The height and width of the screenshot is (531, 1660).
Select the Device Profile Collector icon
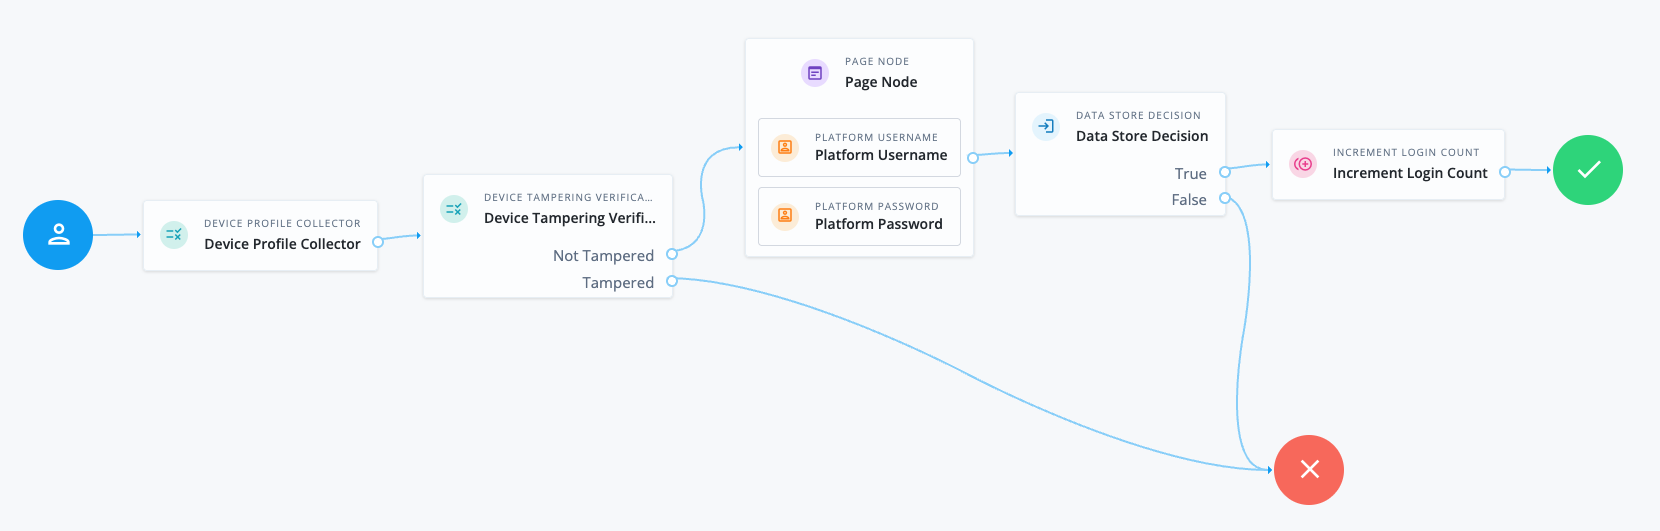coord(174,235)
